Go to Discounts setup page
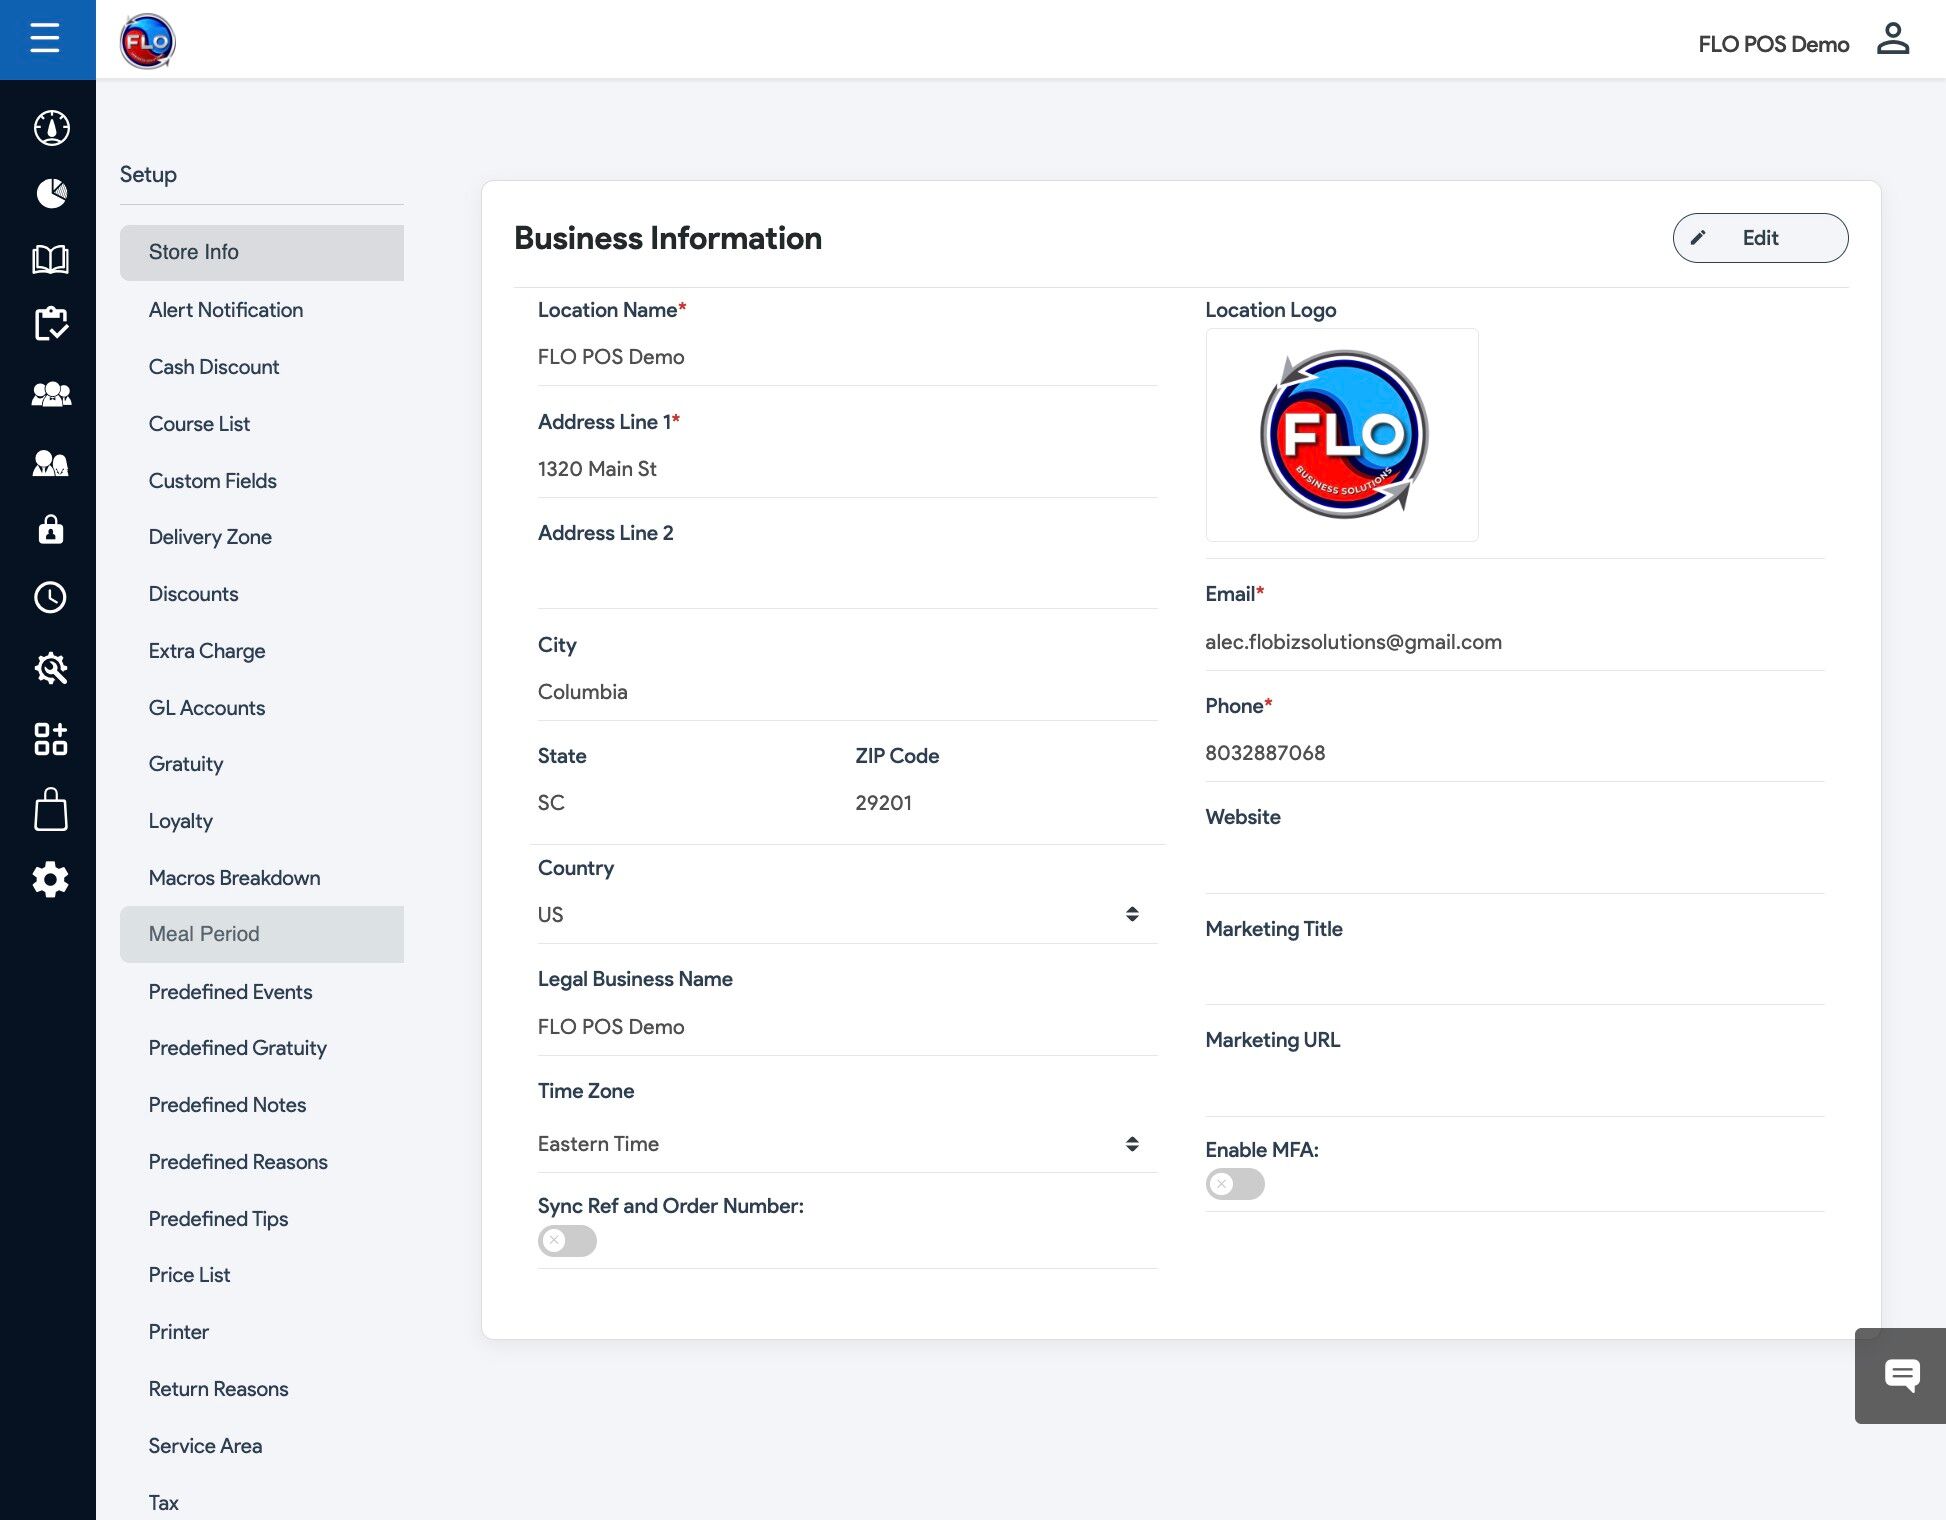 [193, 594]
